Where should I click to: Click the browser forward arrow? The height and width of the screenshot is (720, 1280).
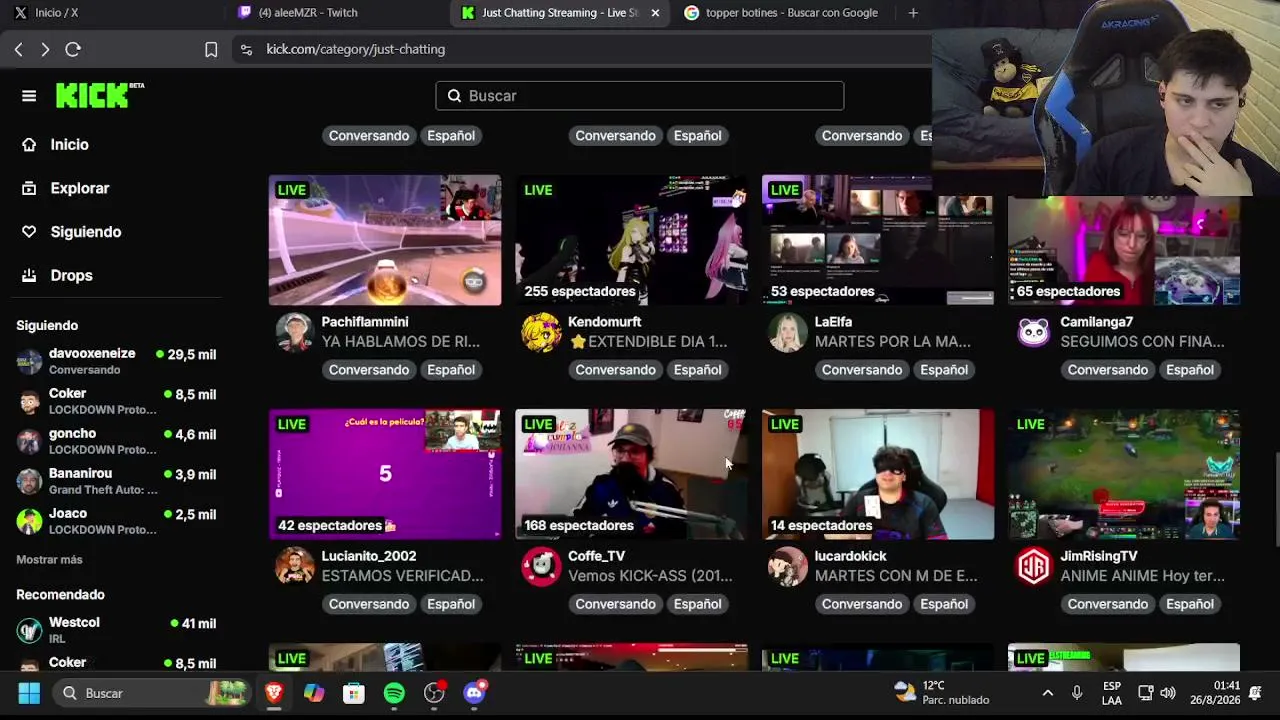45,49
